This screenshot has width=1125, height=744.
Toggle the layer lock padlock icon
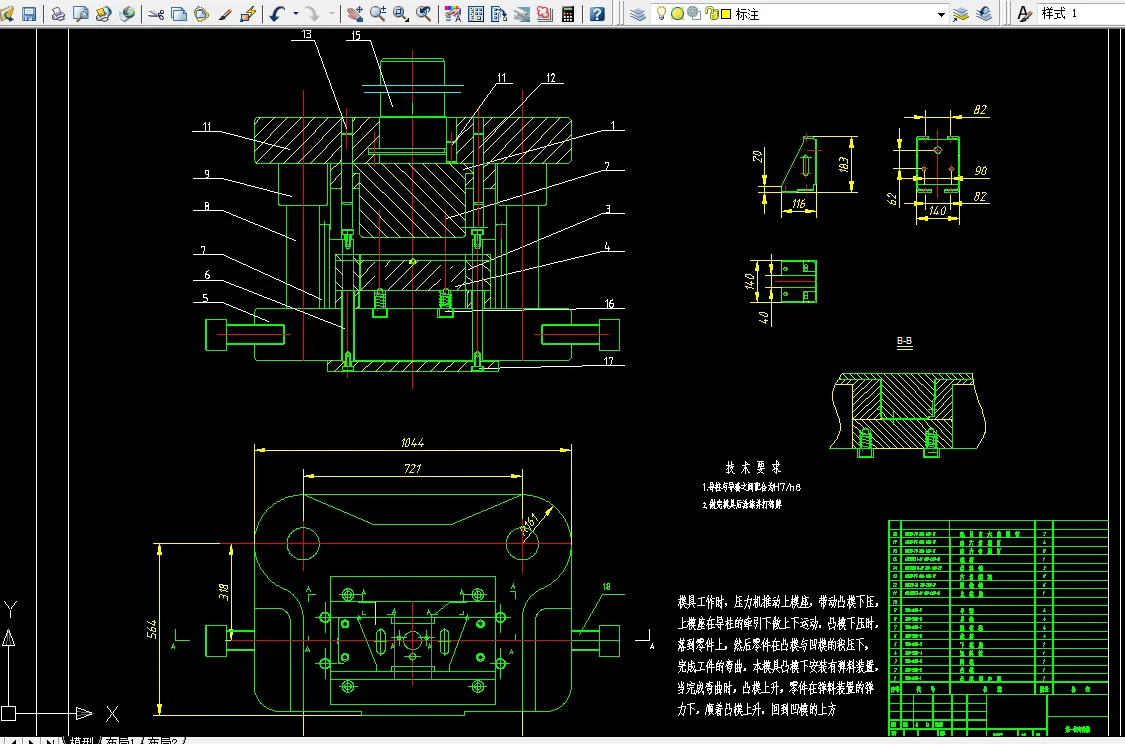tap(710, 14)
